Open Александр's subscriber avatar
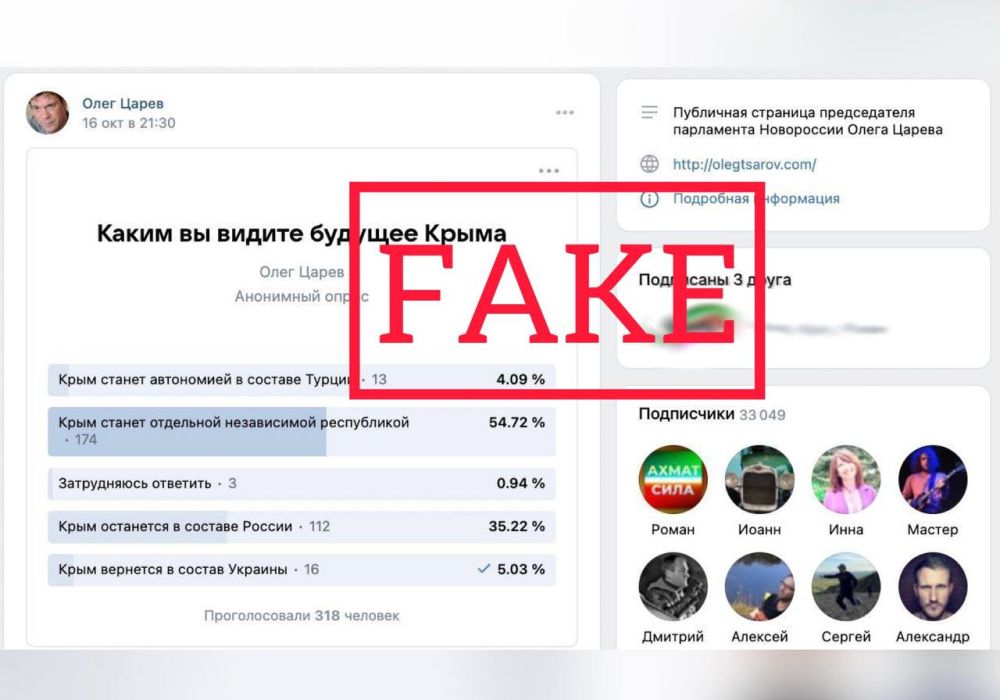The height and width of the screenshot is (700, 1000). tap(932, 587)
